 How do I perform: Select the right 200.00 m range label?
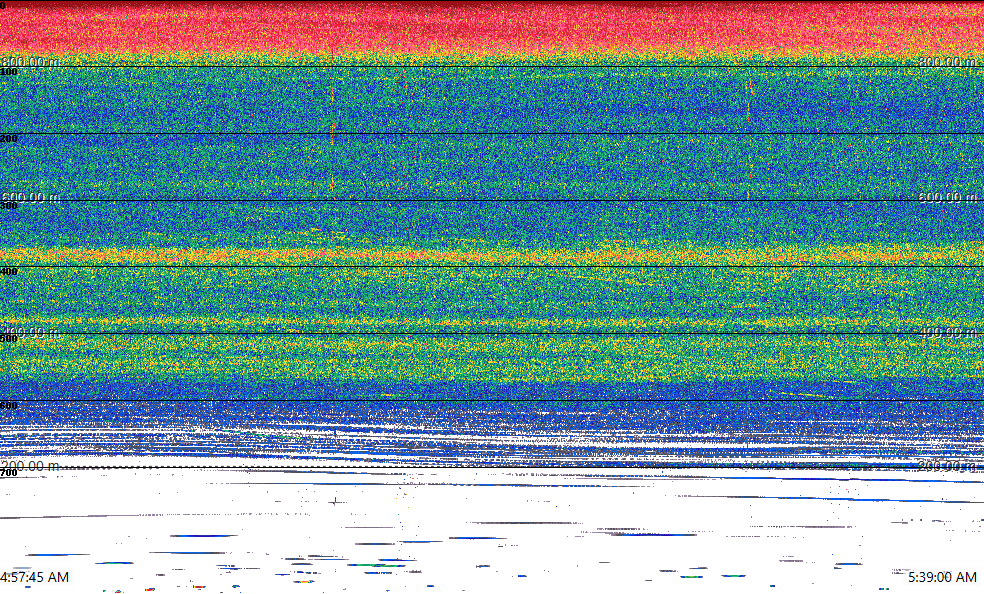[947, 466]
